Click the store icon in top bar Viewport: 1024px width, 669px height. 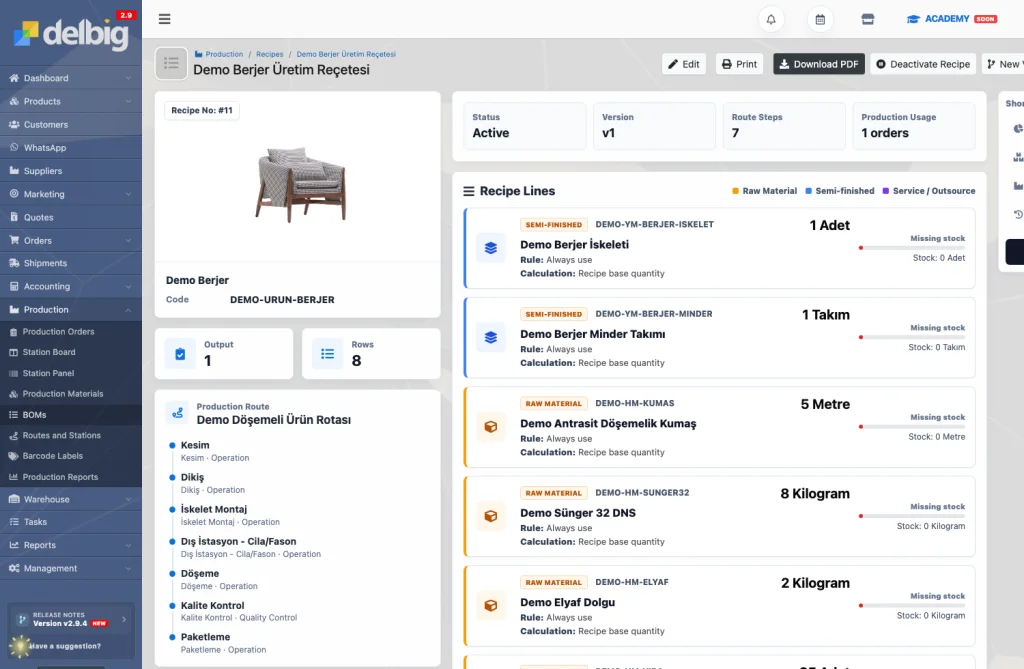tap(867, 20)
